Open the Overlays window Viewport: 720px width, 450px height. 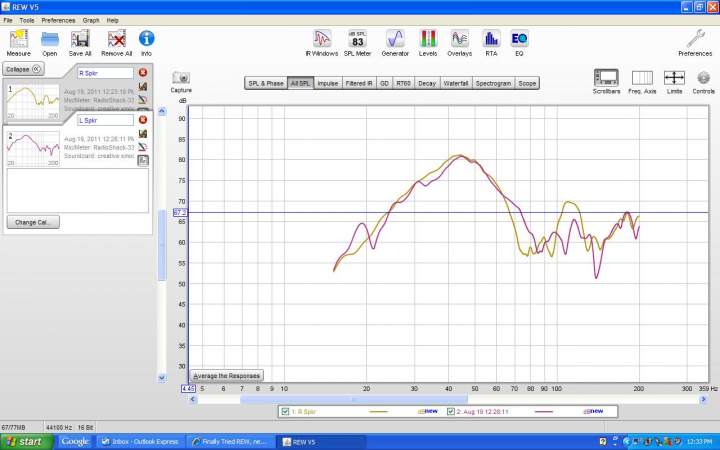tap(460, 43)
